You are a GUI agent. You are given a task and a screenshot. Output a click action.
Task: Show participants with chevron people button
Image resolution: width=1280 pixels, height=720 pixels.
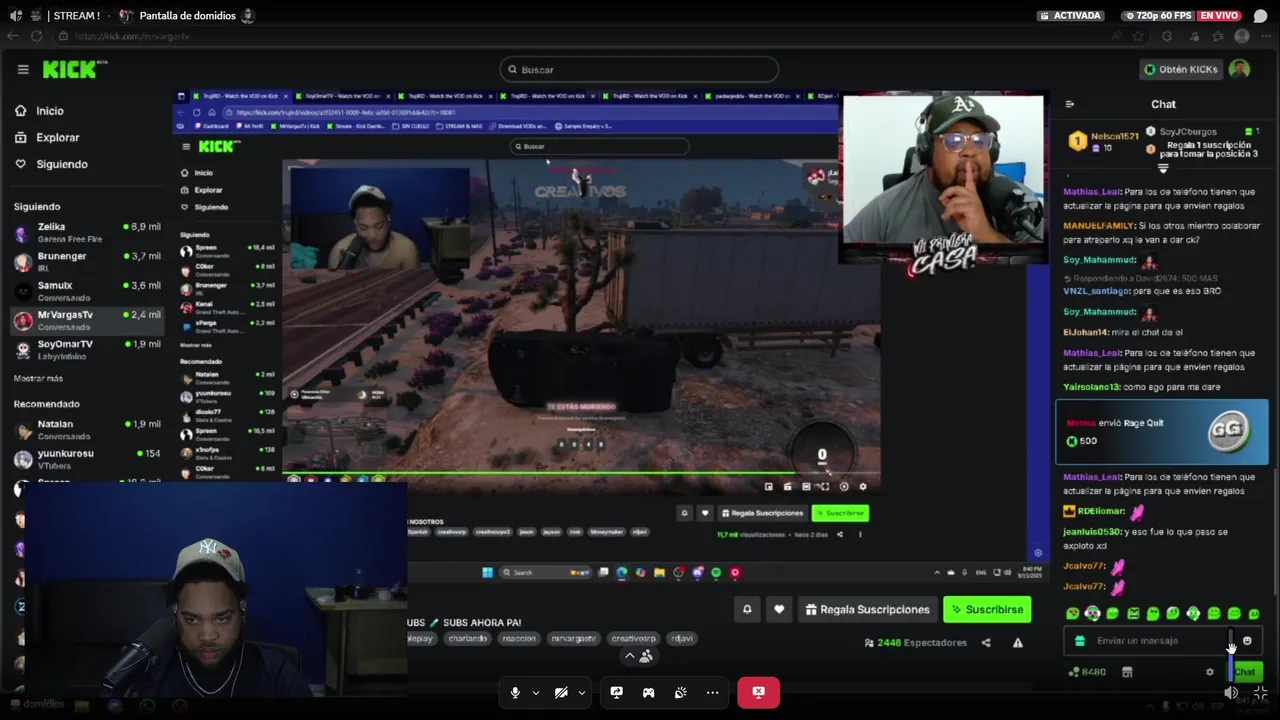pos(639,656)
